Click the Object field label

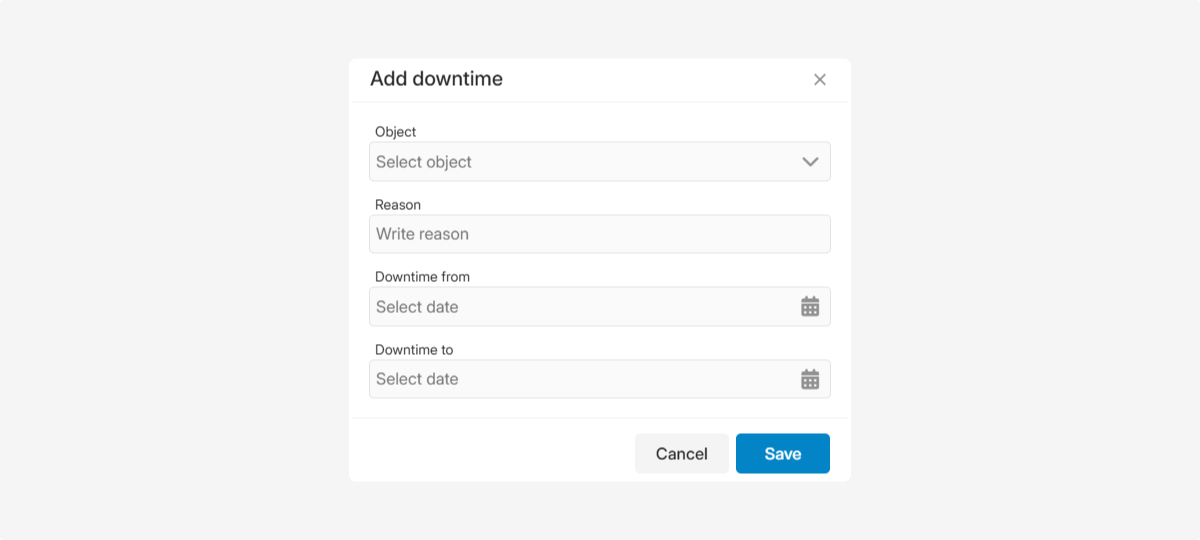(395, 132)
